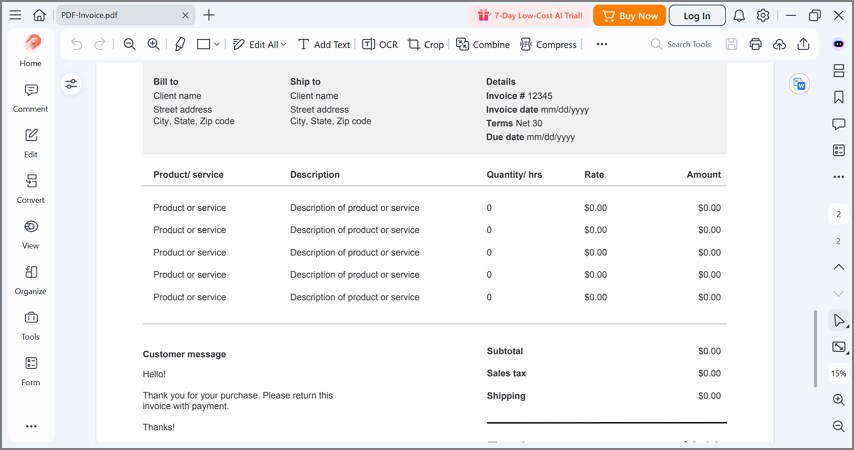
Task: Click the Terms Net 30 text
Action: pos(514,123)
